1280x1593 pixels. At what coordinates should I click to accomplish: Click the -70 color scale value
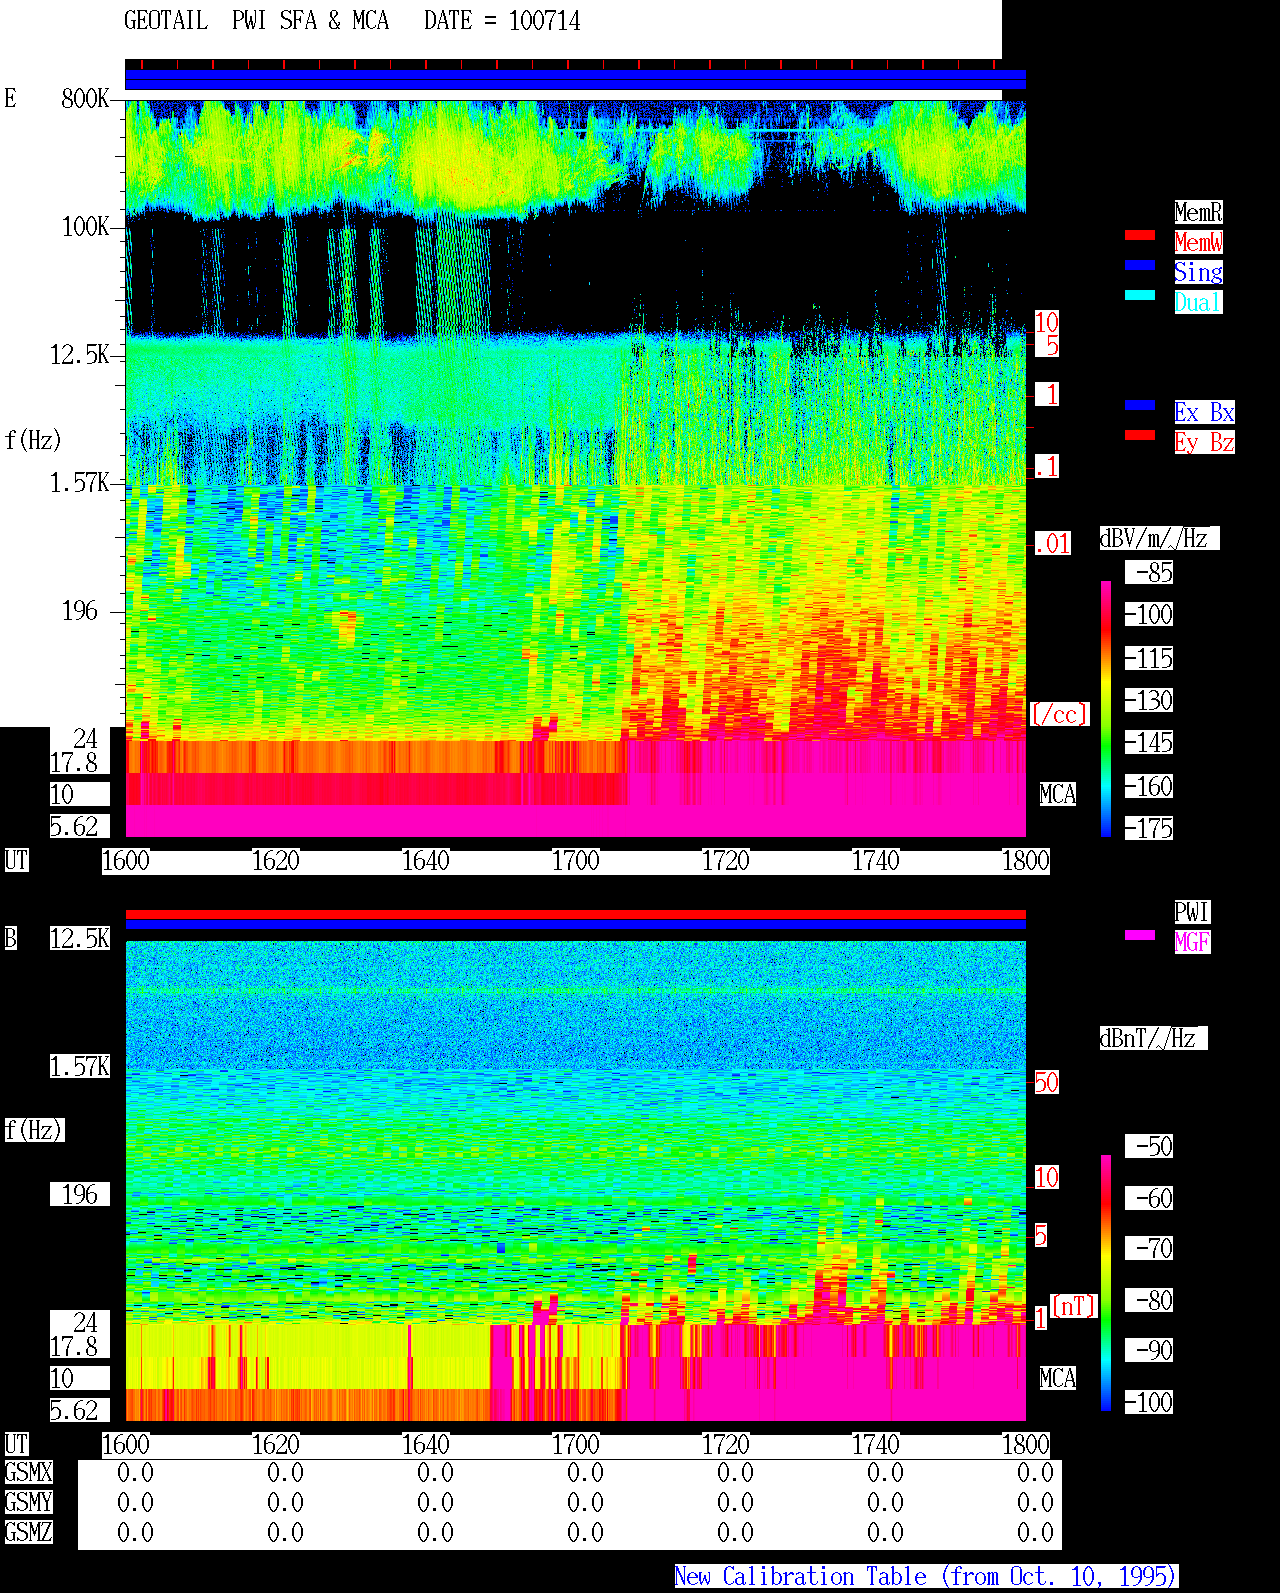tap(1150, 1249)
